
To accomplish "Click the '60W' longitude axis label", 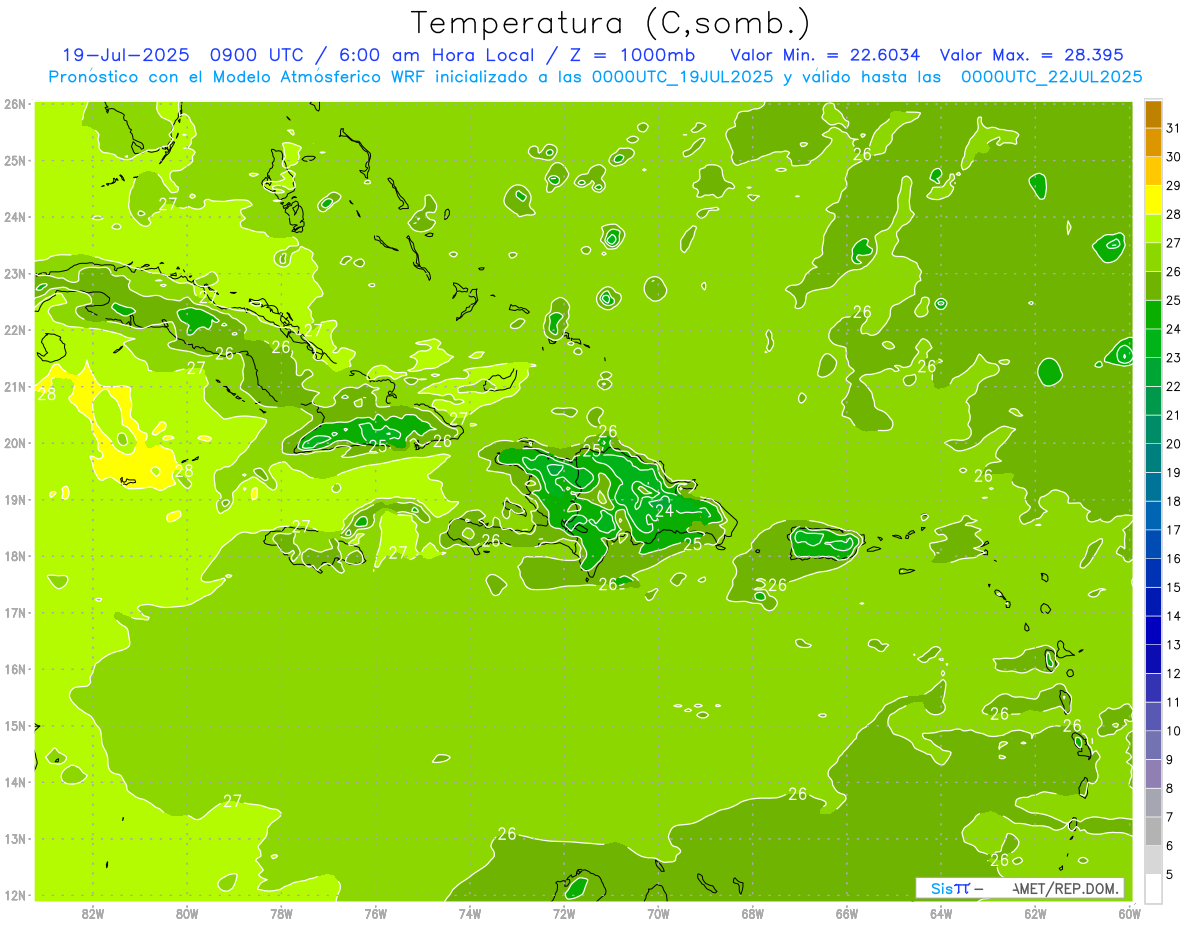I will pyautogui.click(x=1130, y=913).
